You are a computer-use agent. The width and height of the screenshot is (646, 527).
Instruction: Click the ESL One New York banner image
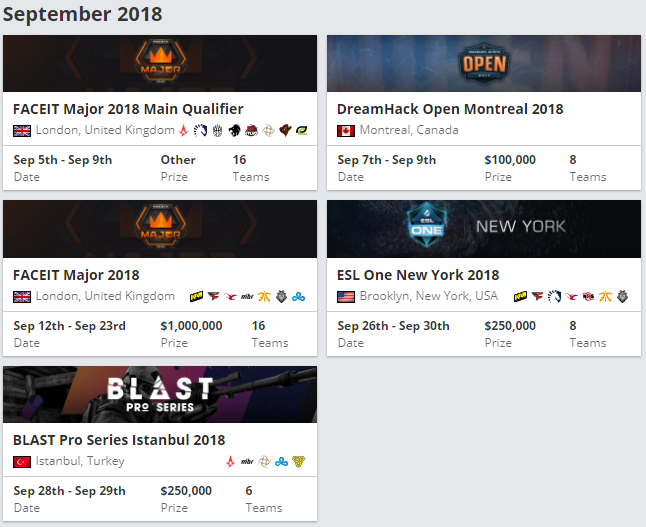(x=484, y=229)
